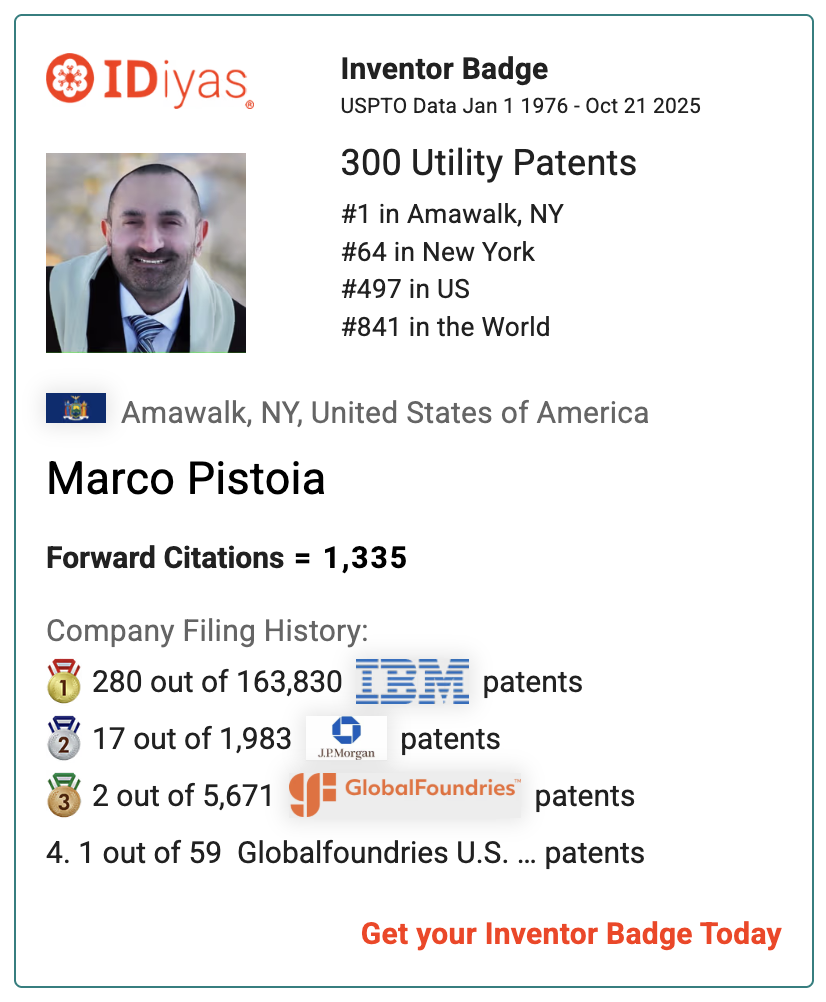Open the Get your Inventor Badge Today link
Screen dimensions: 826x1002
tap(571, 934)
